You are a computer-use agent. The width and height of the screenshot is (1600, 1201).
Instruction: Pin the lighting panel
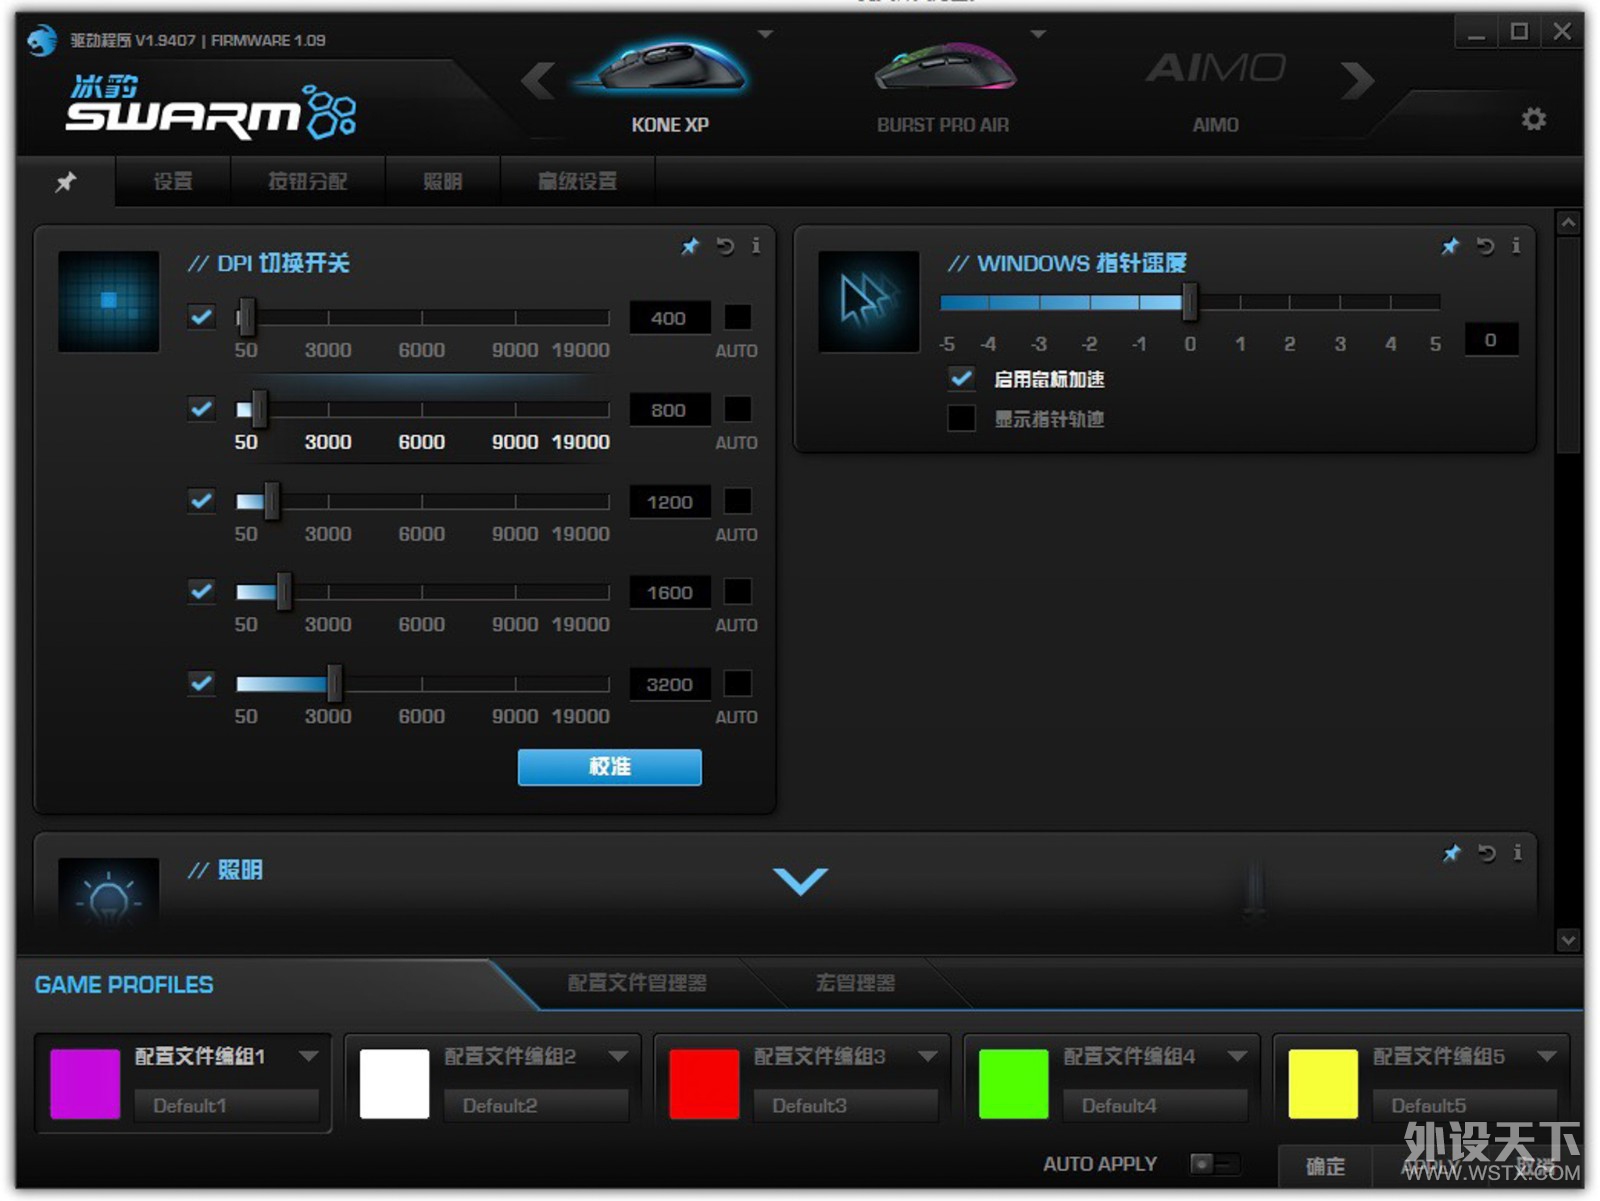coord(1452,853)
